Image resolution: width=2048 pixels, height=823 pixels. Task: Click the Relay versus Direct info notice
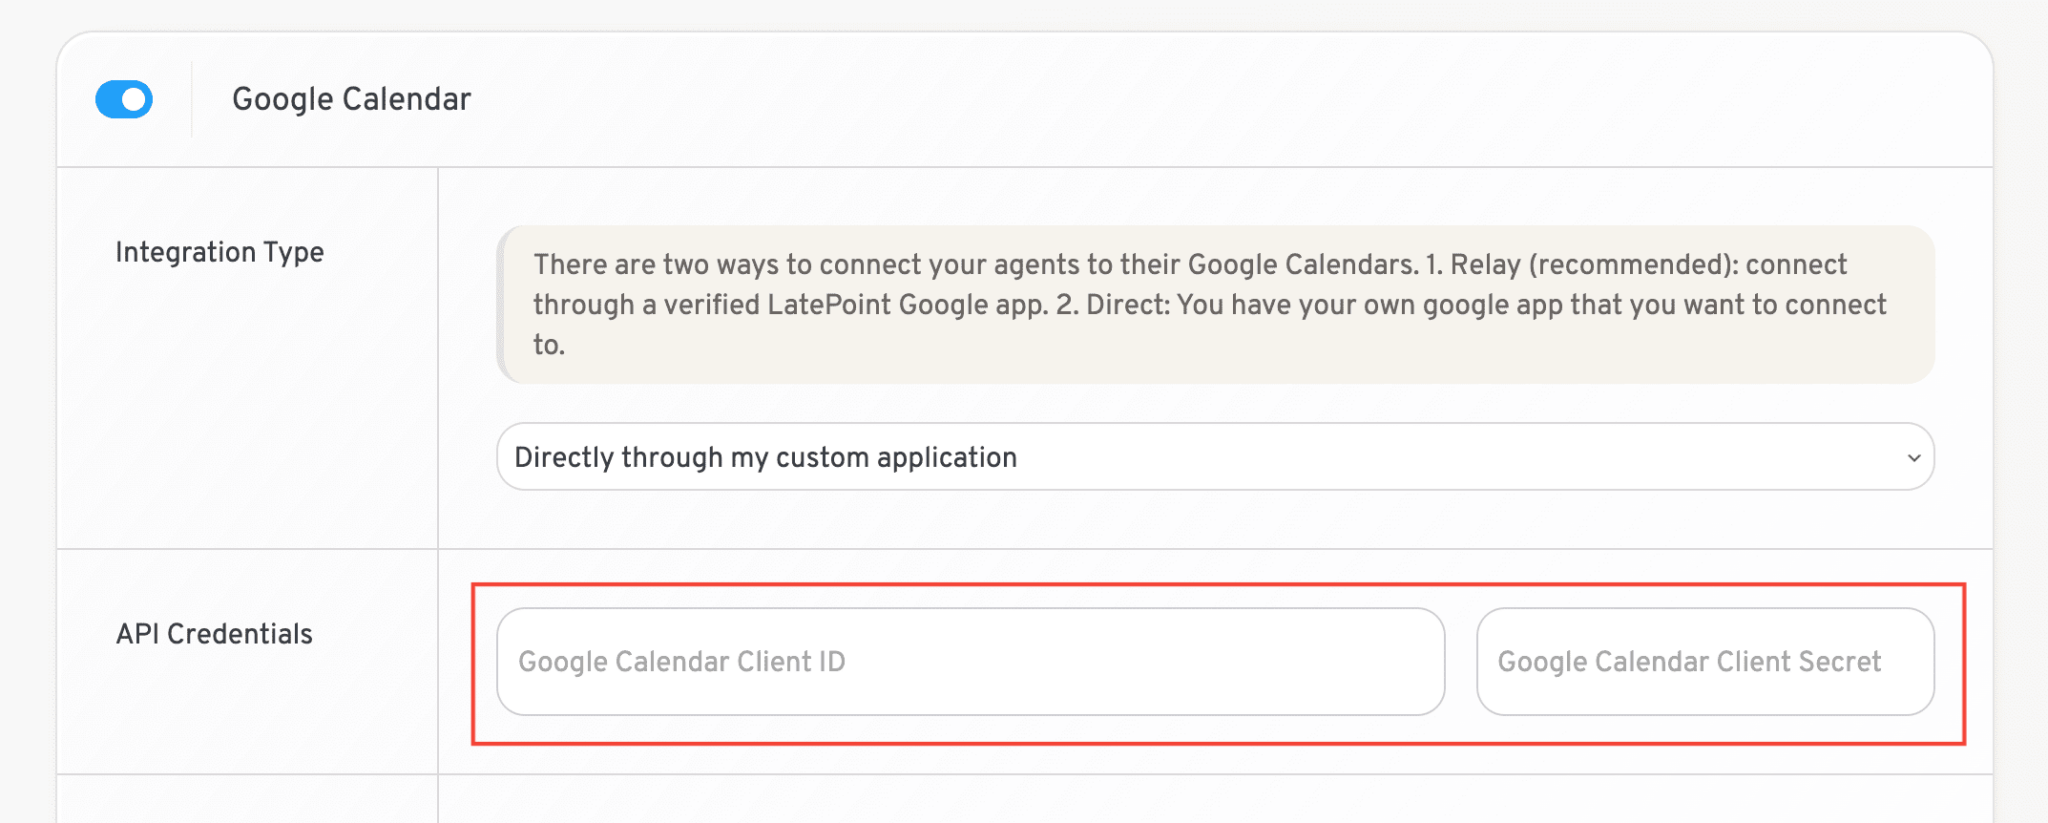click(x=1215, y=304)
